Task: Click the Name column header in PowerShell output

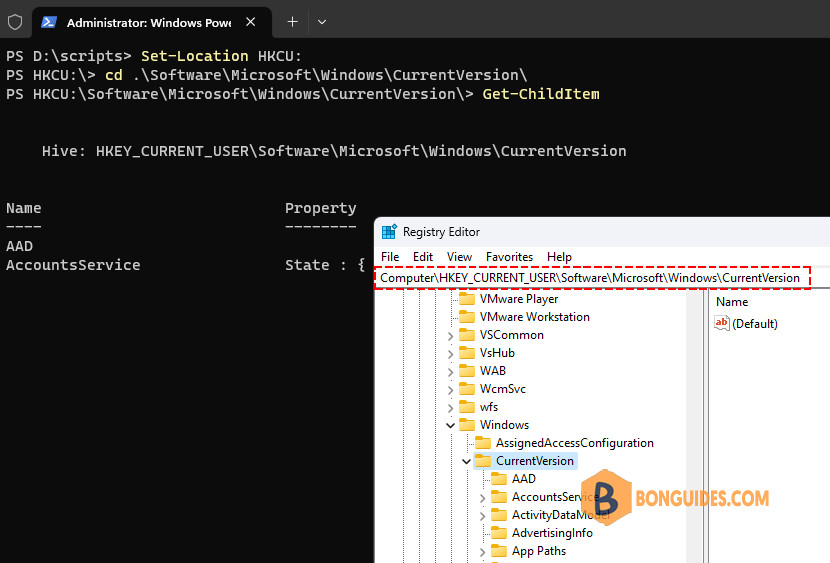Action: click(x=24, y=208)
